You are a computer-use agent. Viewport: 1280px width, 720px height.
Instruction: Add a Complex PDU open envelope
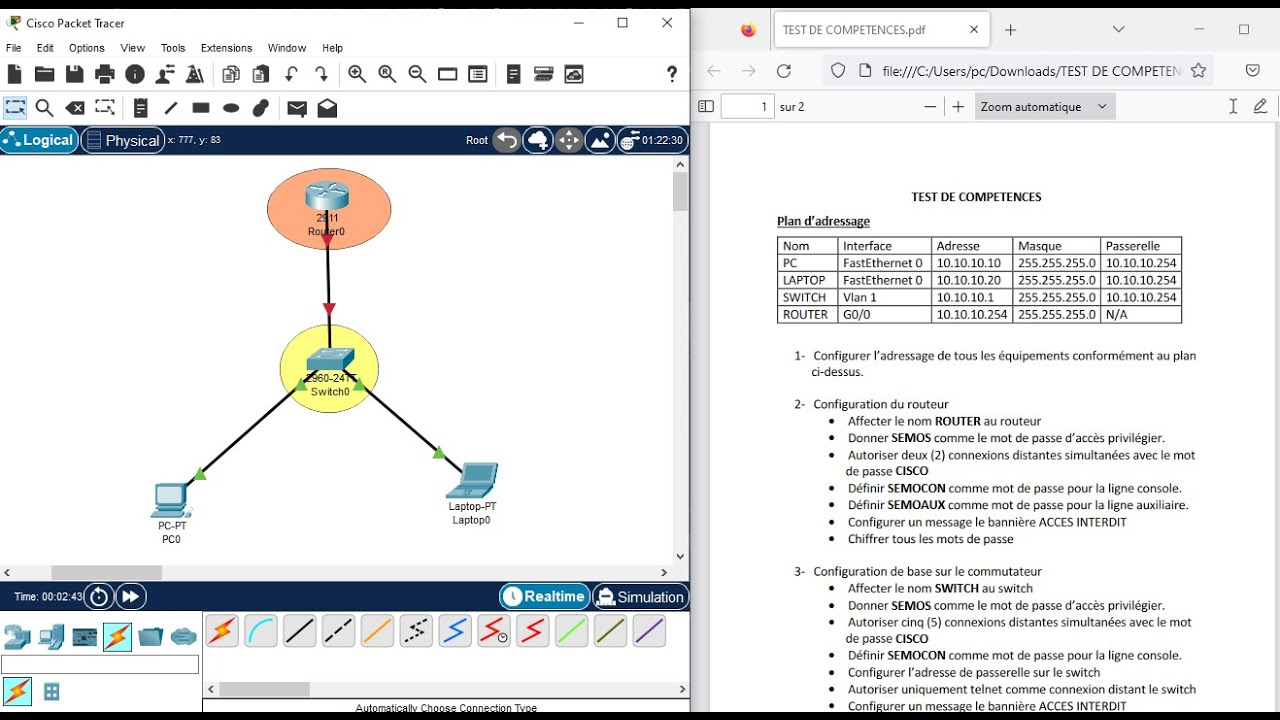pyautogui.click(x=327, y=108)
